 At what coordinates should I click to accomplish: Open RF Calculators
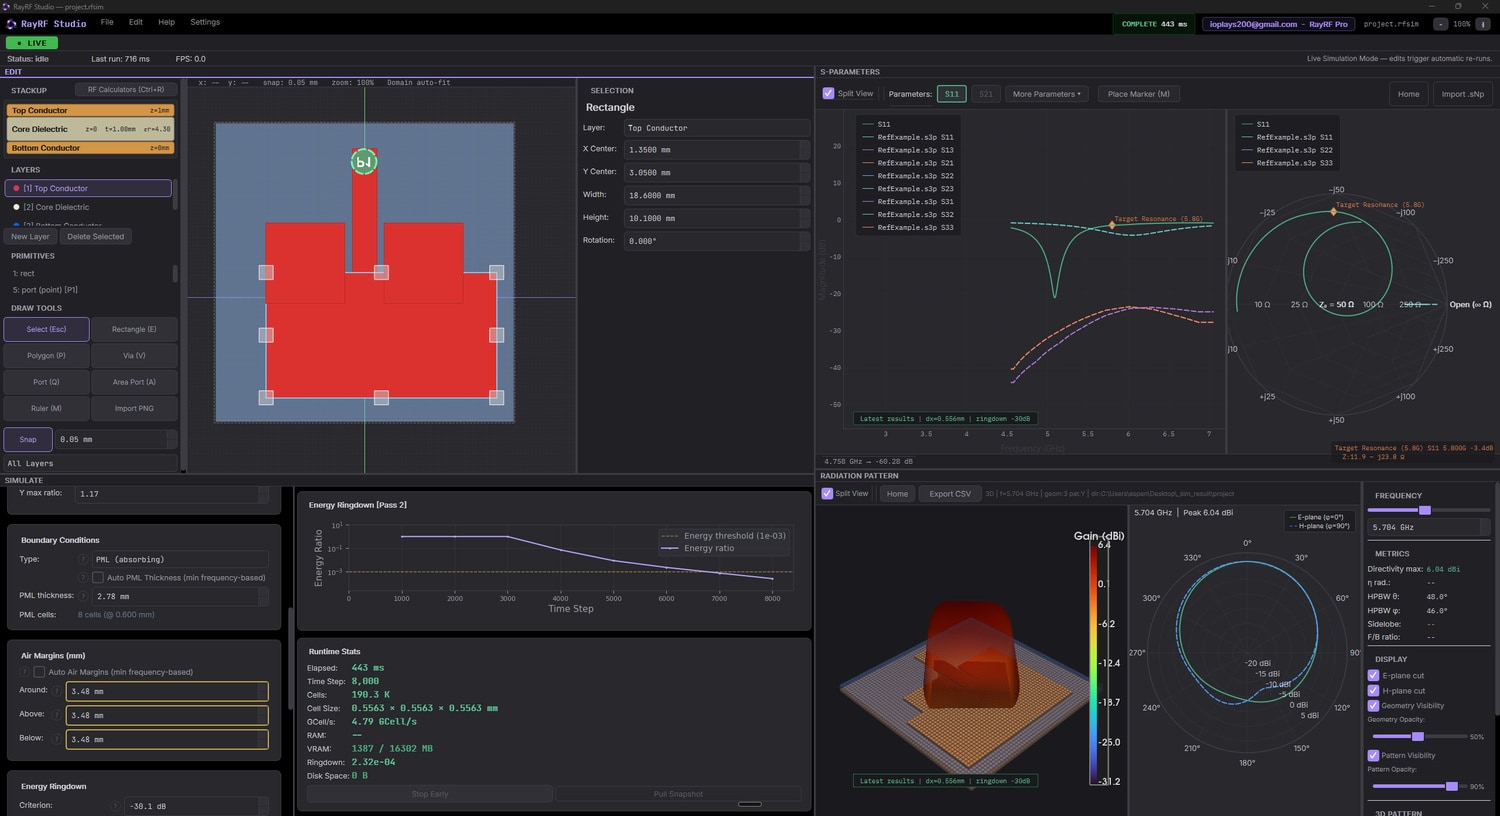point(125,90)
